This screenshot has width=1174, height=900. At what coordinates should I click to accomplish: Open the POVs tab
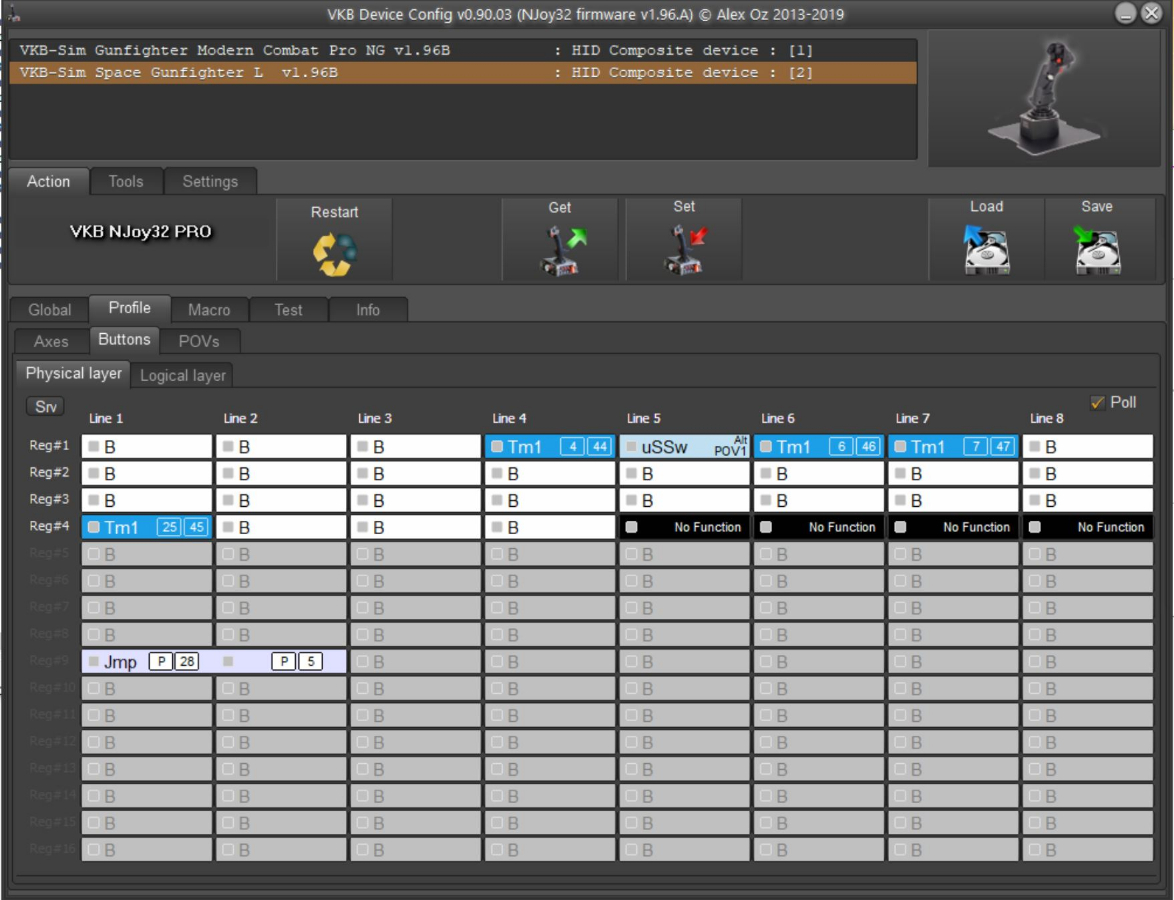coord(198,341)
